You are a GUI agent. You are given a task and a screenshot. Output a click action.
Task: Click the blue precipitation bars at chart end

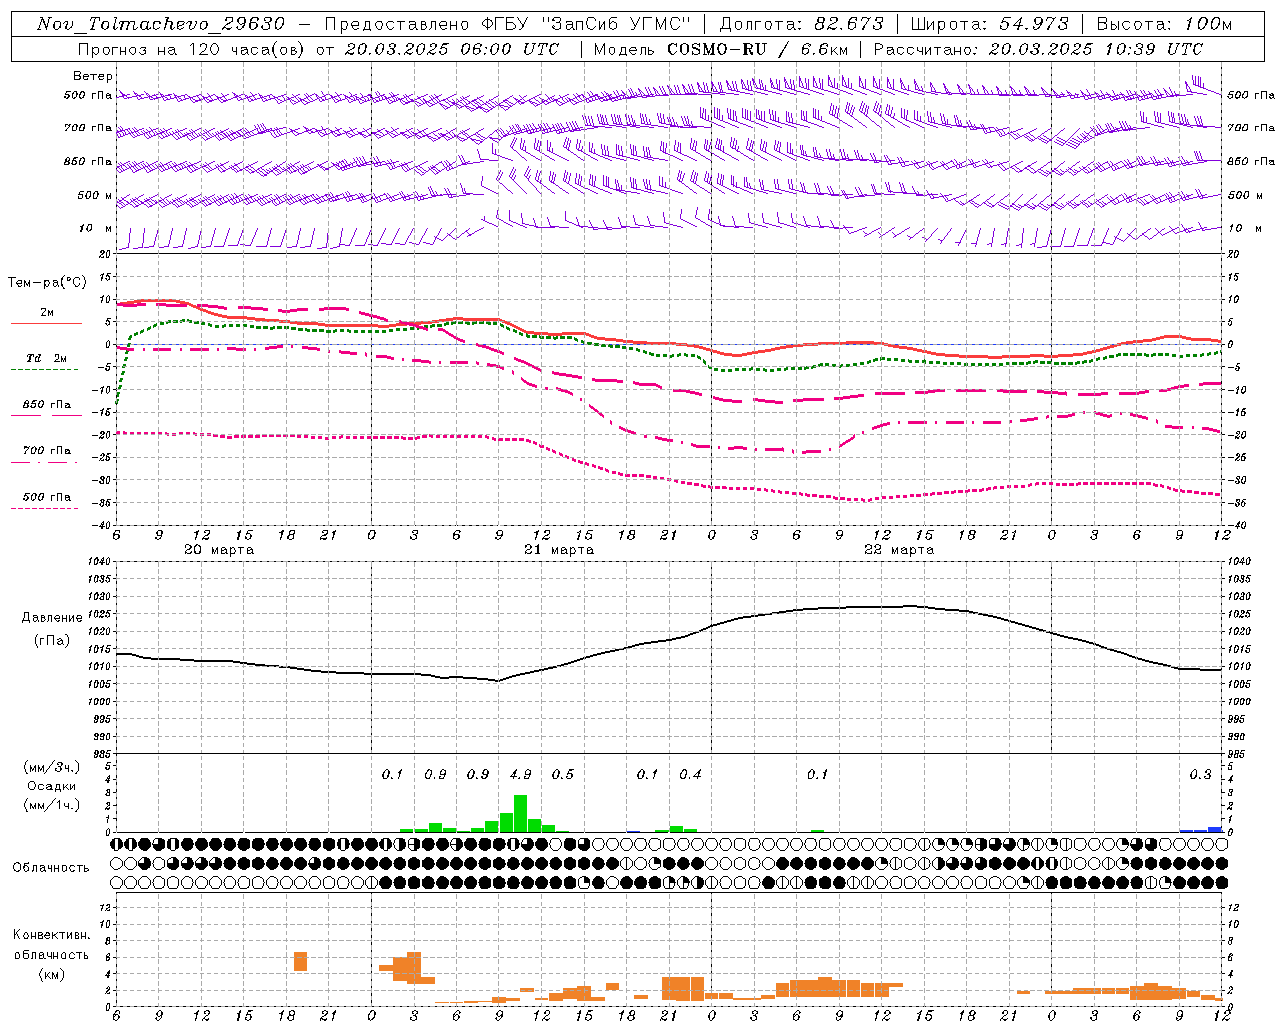pyautogui.click(x=1200, y=829)
